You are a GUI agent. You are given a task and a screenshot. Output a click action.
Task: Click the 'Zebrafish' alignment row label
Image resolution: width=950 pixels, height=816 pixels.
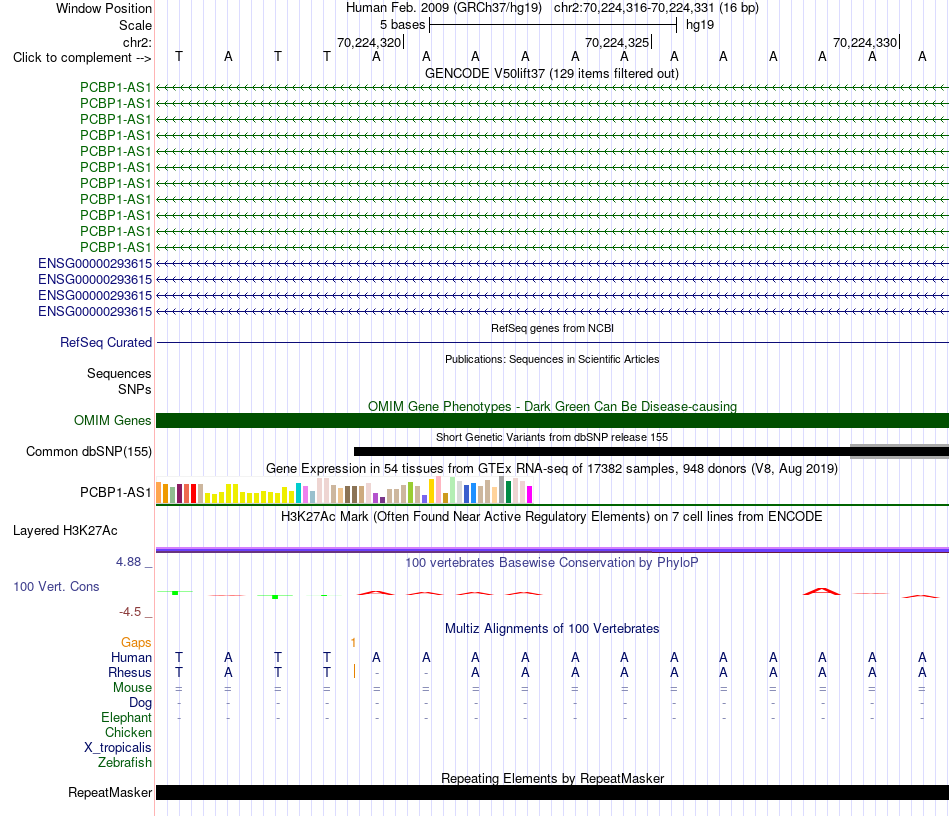click(x=125, y=763)
